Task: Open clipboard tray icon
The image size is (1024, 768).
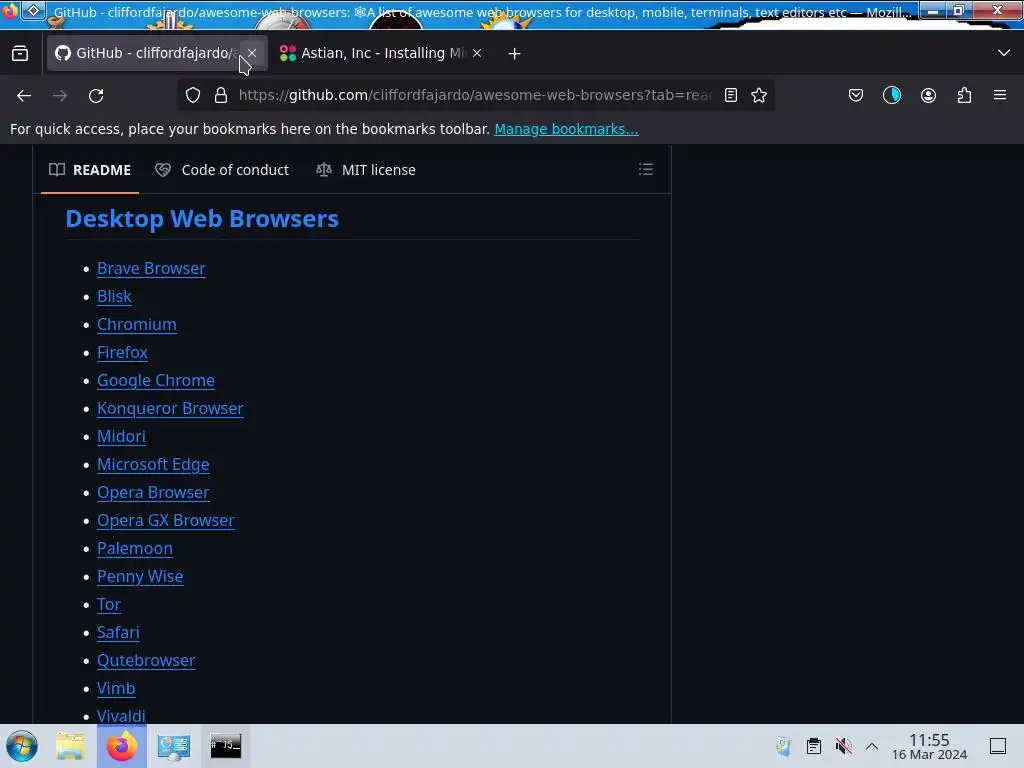Action: (814, 746)
